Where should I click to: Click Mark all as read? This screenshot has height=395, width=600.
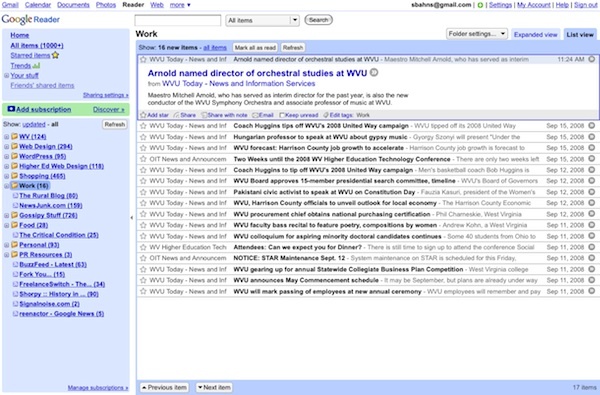coord(255,47)
